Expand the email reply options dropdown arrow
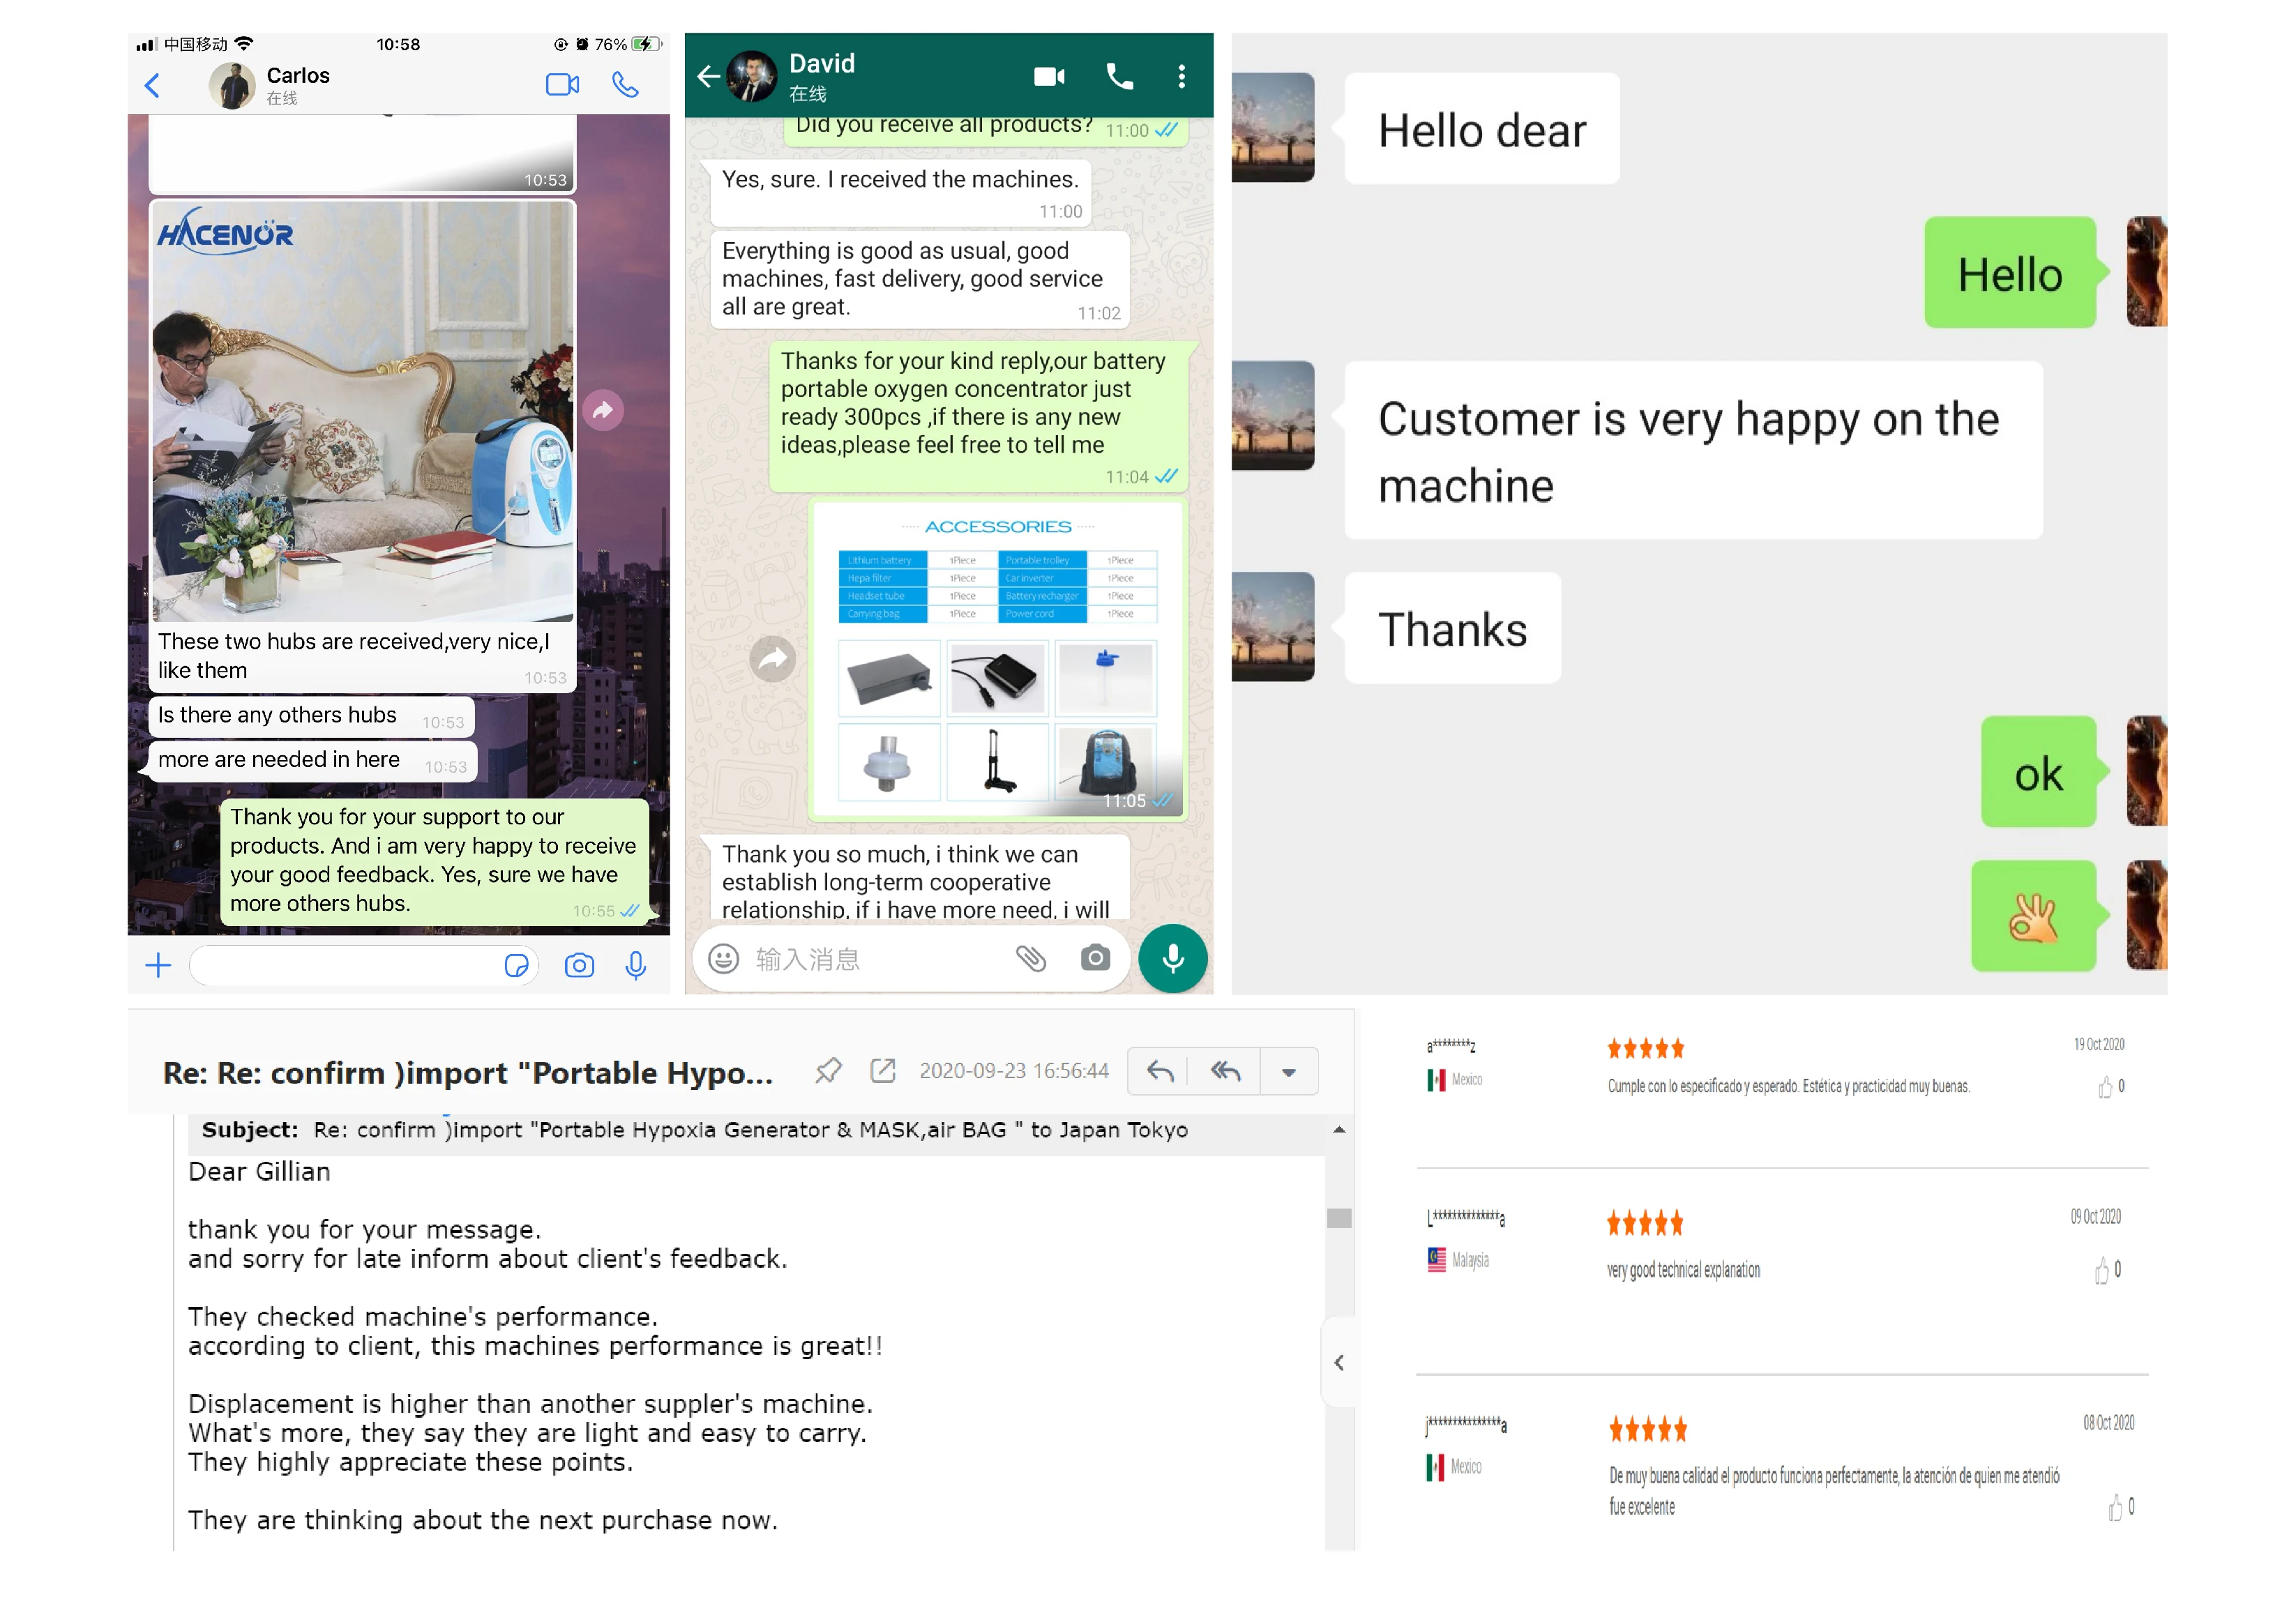The height and width of the screenshot is (1613, 2296). coord(1288,1072)
